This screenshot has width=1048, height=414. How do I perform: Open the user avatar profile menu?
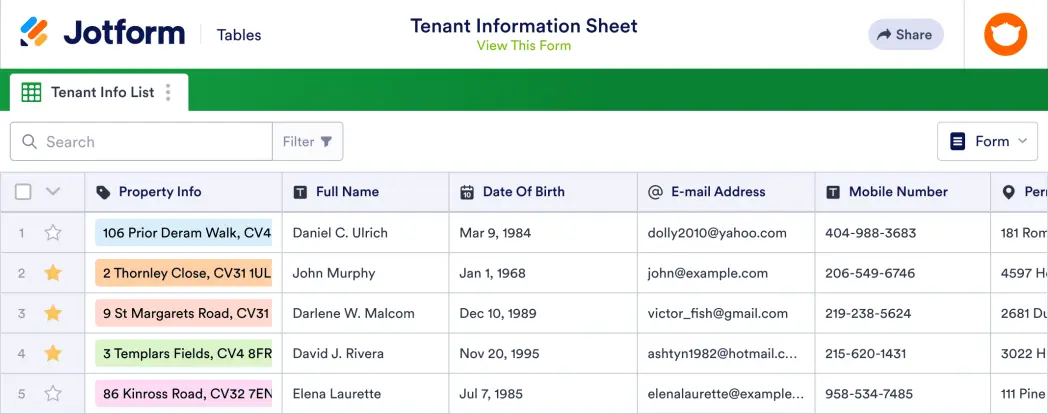pos(1005,34)
